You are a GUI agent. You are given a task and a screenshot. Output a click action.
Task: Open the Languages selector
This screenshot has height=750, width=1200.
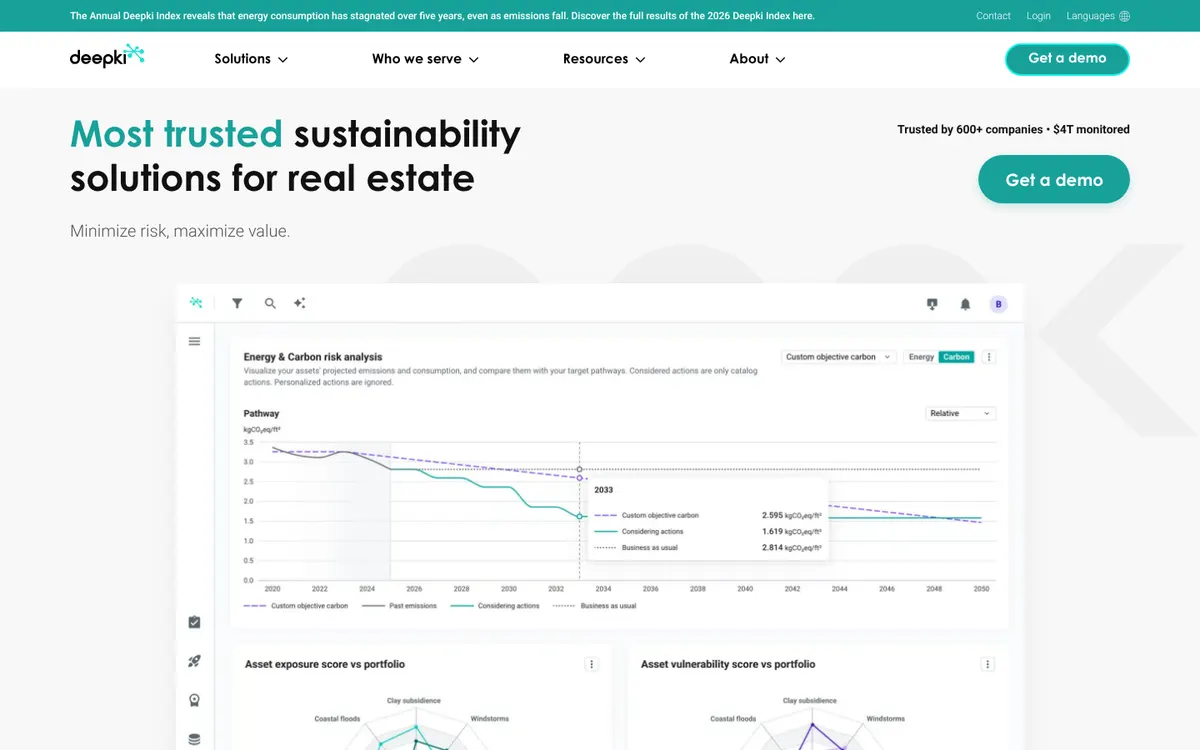(1098, 16)
